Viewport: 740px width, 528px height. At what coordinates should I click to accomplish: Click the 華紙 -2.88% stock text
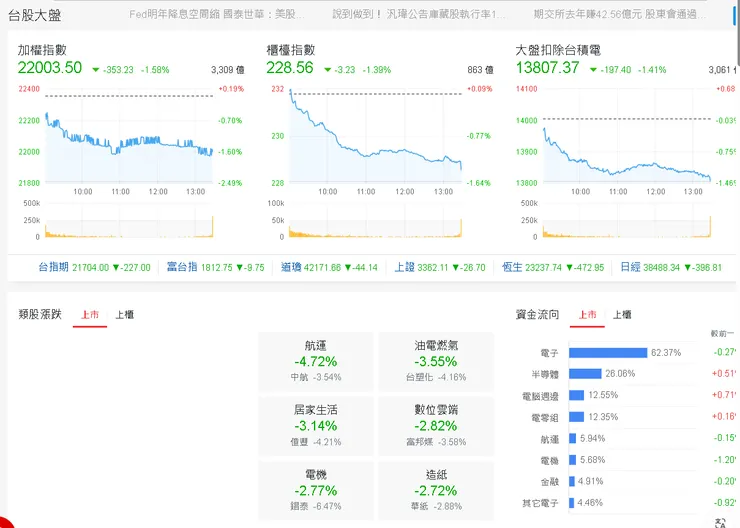coord(436,507)
